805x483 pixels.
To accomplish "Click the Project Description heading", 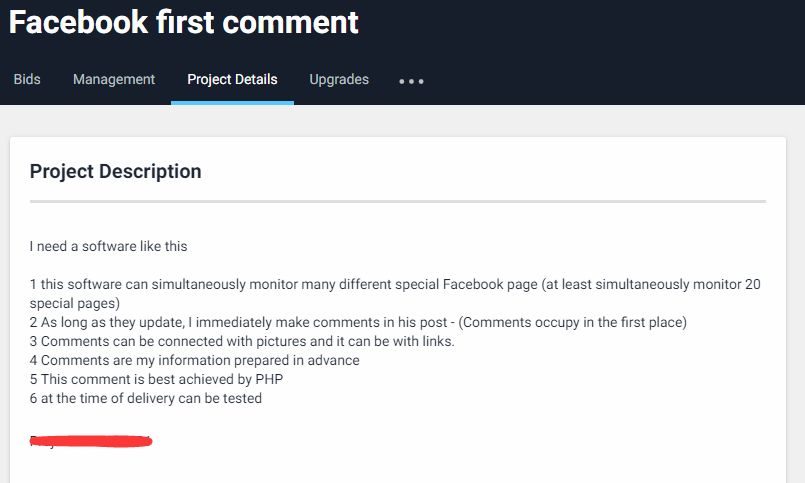I will click(x=116, y=171).
